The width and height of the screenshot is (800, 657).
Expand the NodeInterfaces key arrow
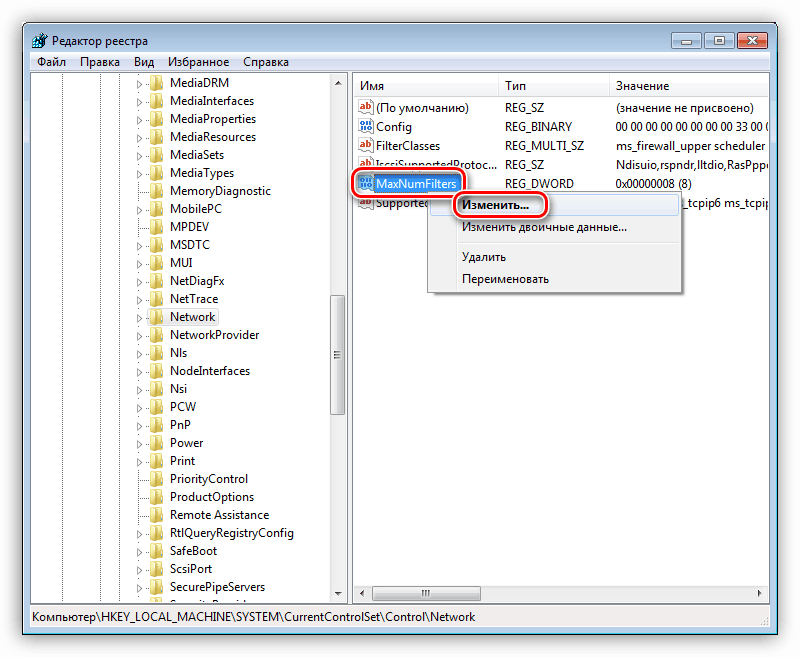pos(139,372)
